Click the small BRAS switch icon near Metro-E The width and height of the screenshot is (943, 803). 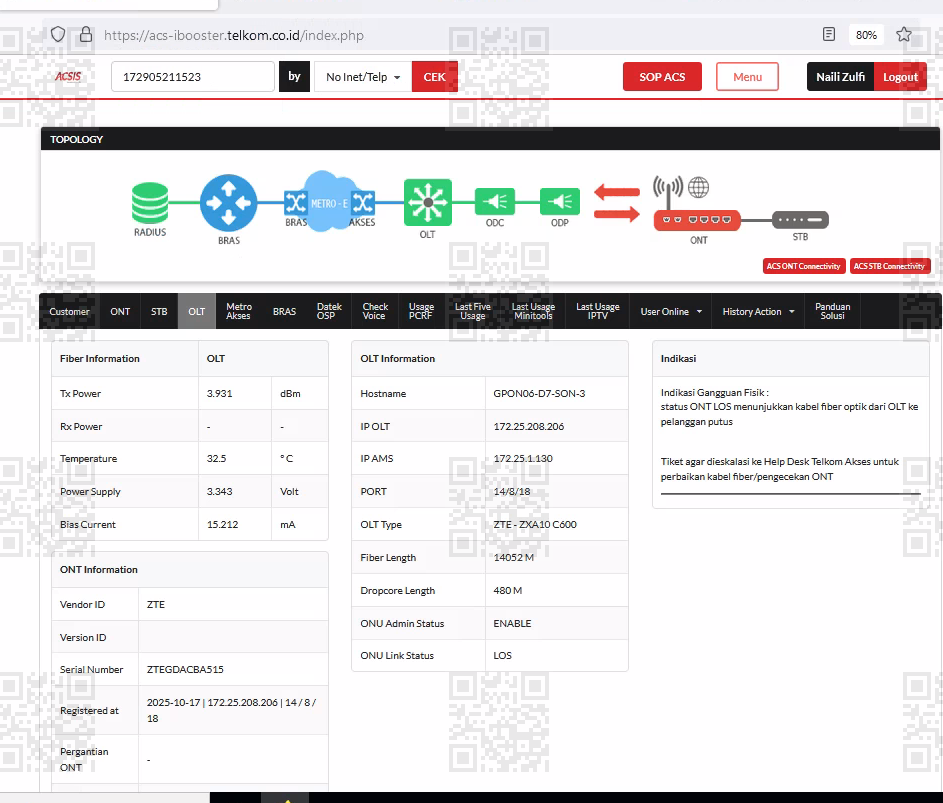pyautogui.click(x=295, y=203)
